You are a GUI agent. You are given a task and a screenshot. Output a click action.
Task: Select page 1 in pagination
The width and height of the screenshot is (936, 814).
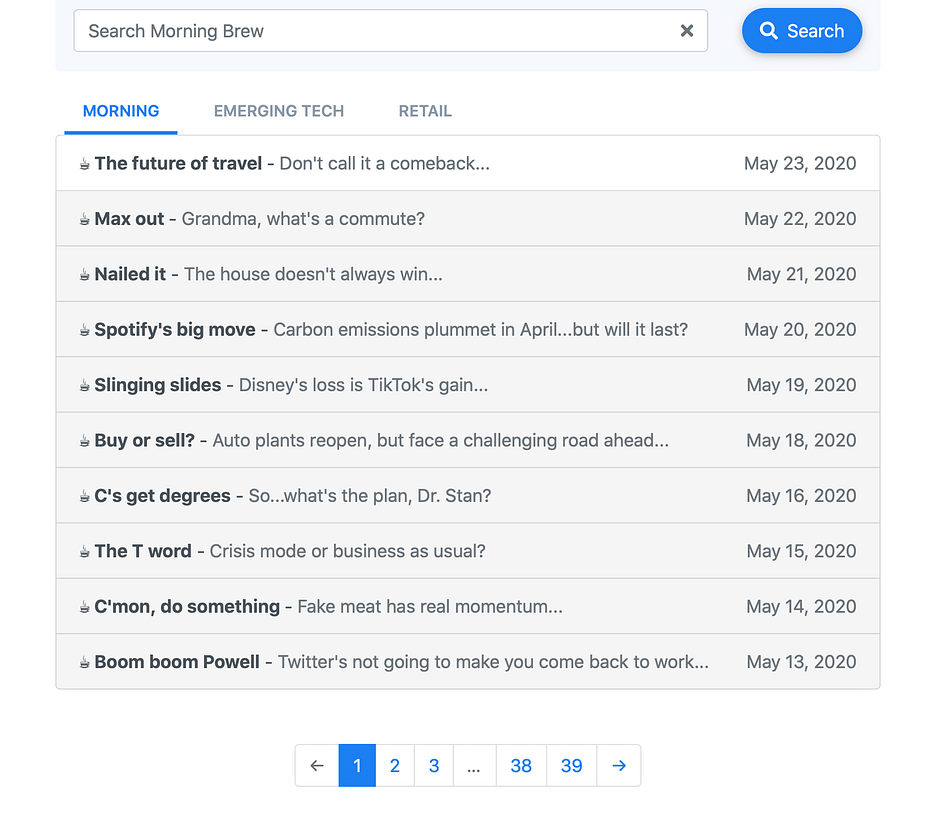357,765
